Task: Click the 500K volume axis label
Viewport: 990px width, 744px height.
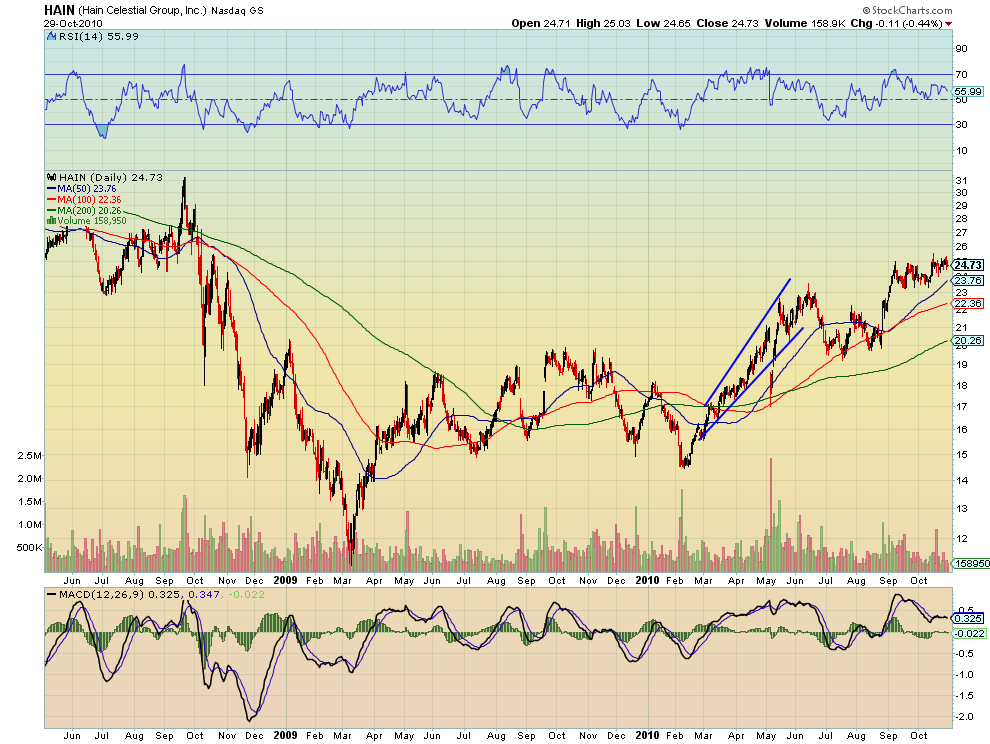Action: point(29,548)
